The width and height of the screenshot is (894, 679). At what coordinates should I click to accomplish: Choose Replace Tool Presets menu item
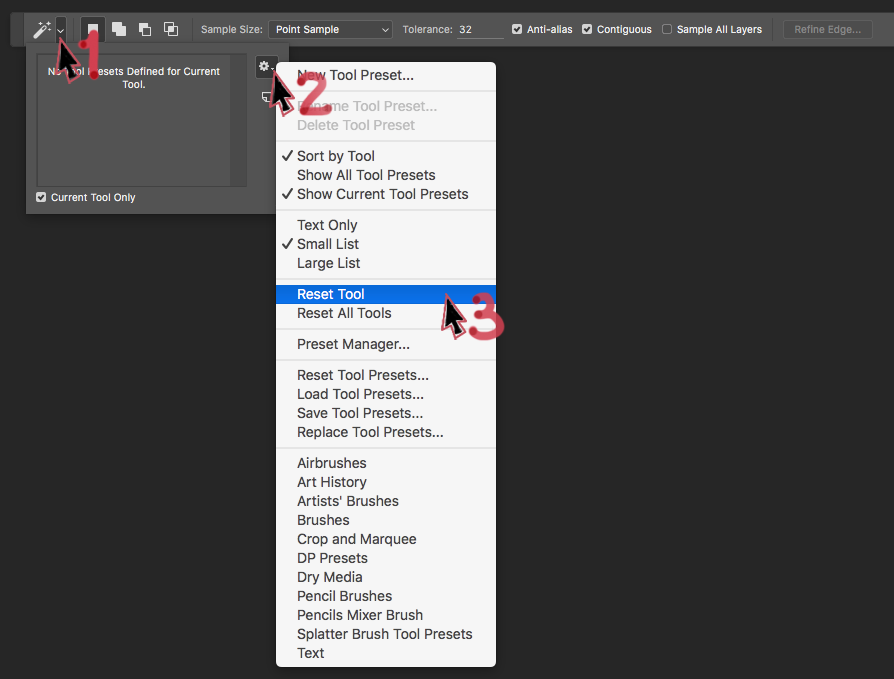[386, 432]
